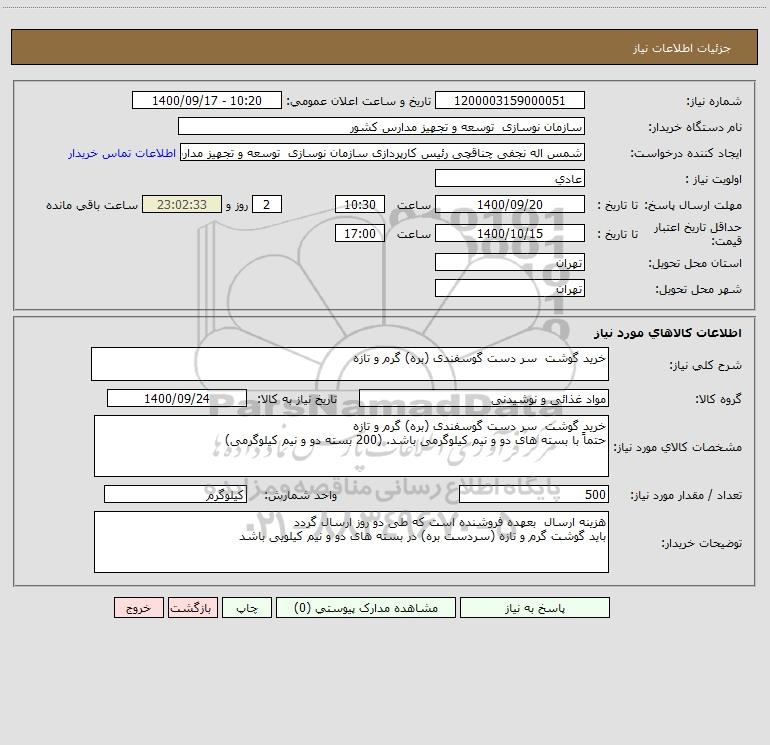Click the خروج exit button
The height and width of the screenshot is (745, 770).
point(138,607)
